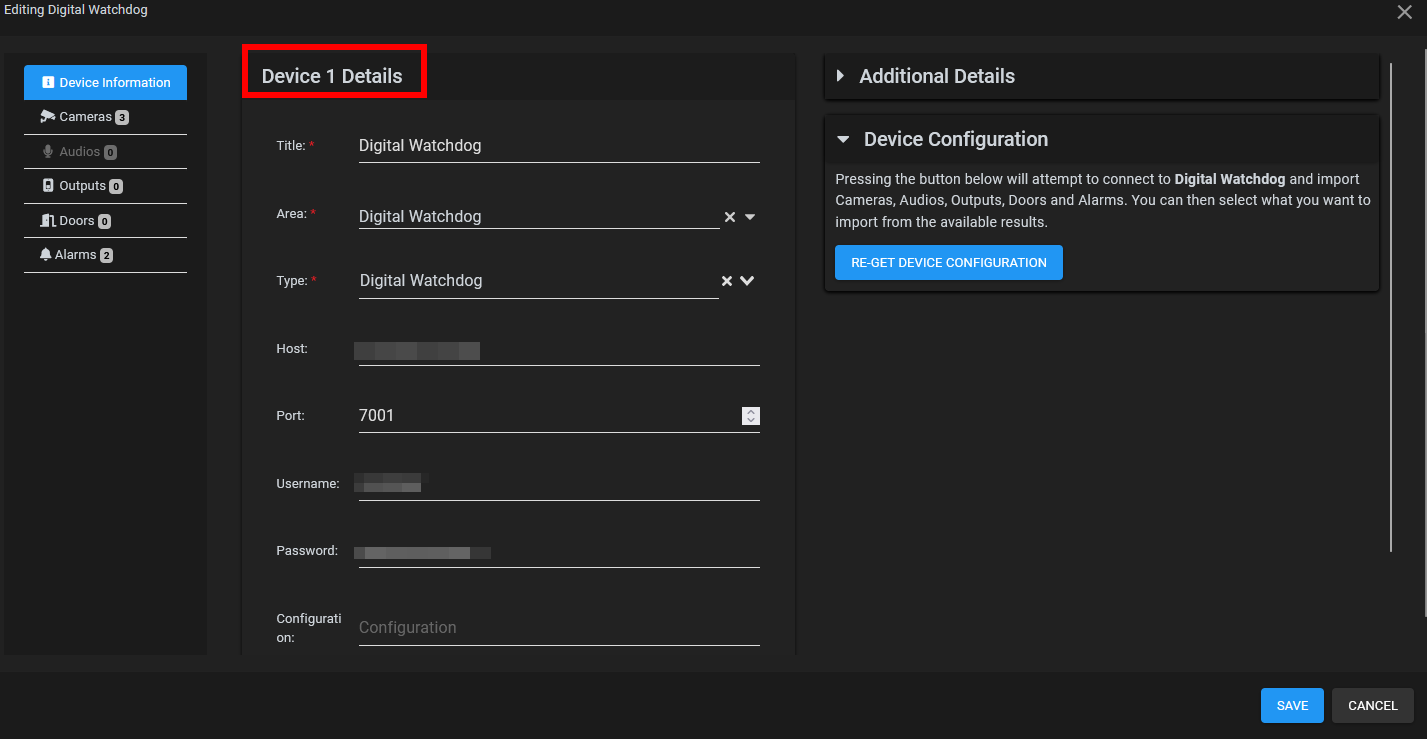
Task: Click the Cameras camera icon in sidebar
Action: pyautogui.click(x=49, y=116)
